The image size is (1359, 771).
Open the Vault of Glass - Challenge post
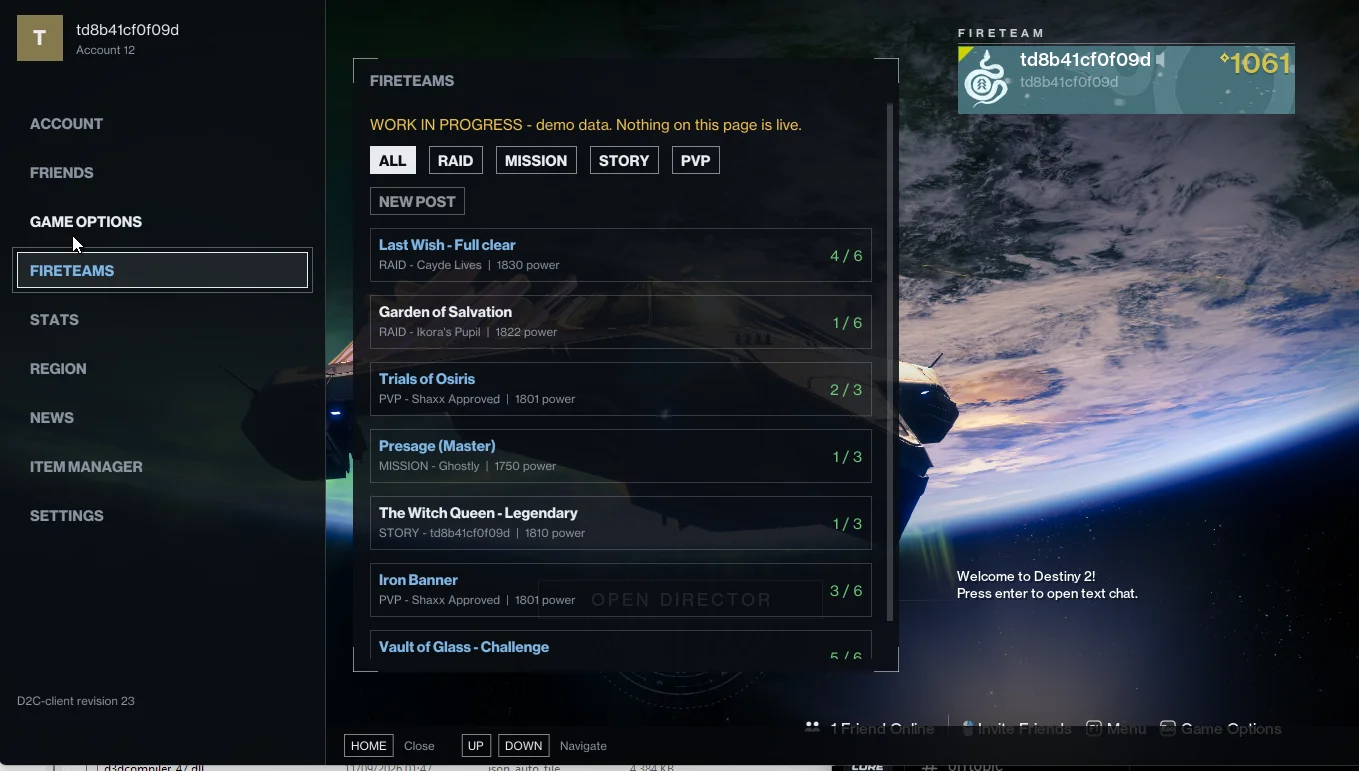[620, 645]
